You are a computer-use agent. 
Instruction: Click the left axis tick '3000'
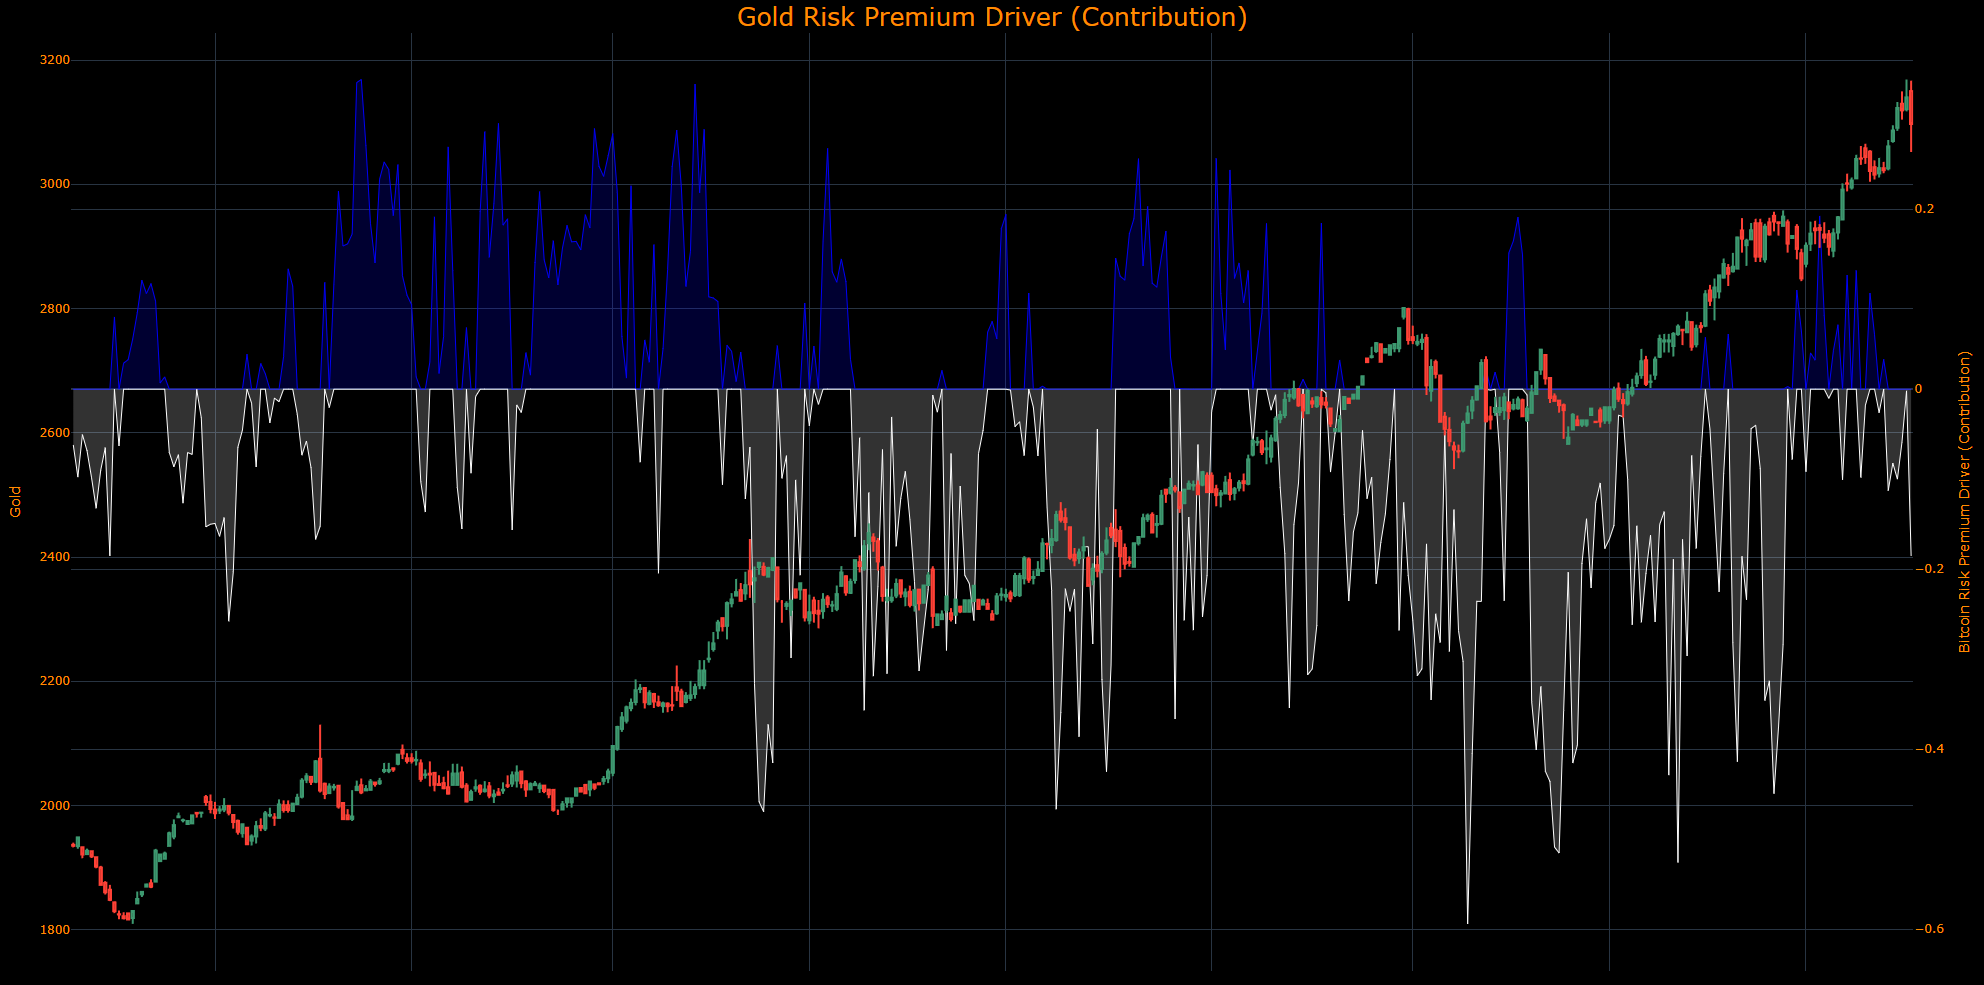pyautogui.click(x=55, y=184)
